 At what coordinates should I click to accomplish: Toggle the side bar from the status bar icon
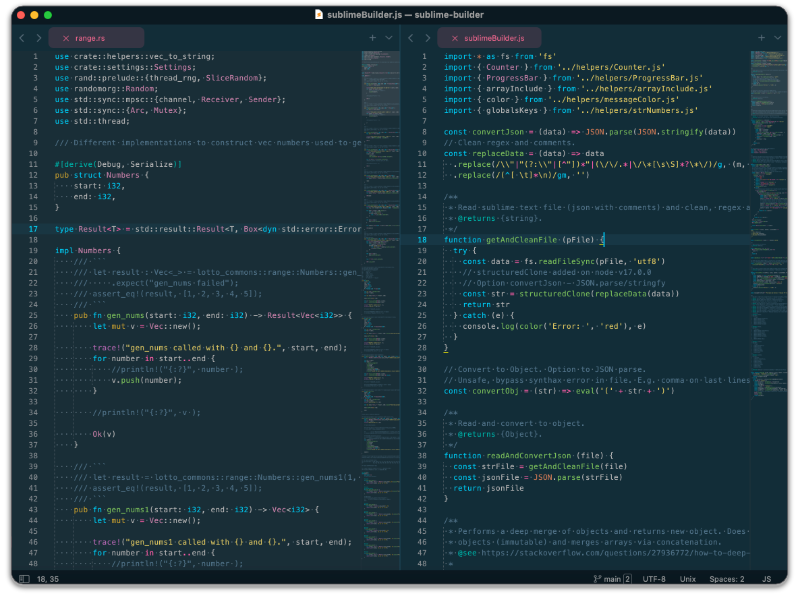pos(24,579)
